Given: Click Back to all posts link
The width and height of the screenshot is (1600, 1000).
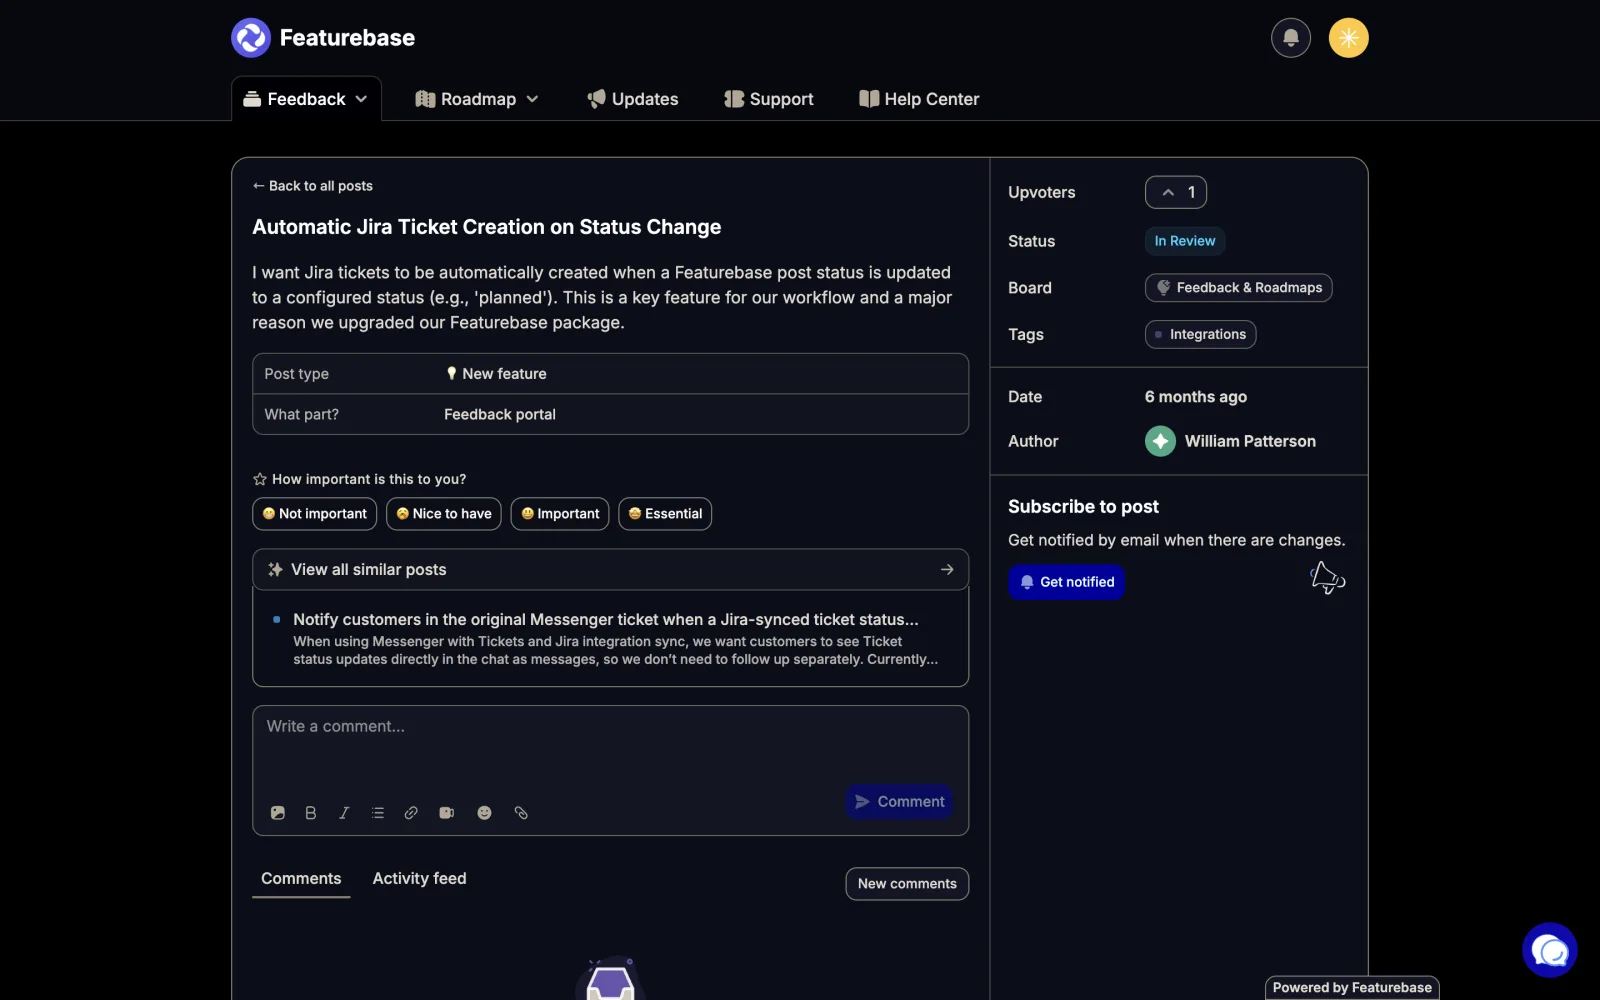Looking at the screenshot, I should (313, 186).
